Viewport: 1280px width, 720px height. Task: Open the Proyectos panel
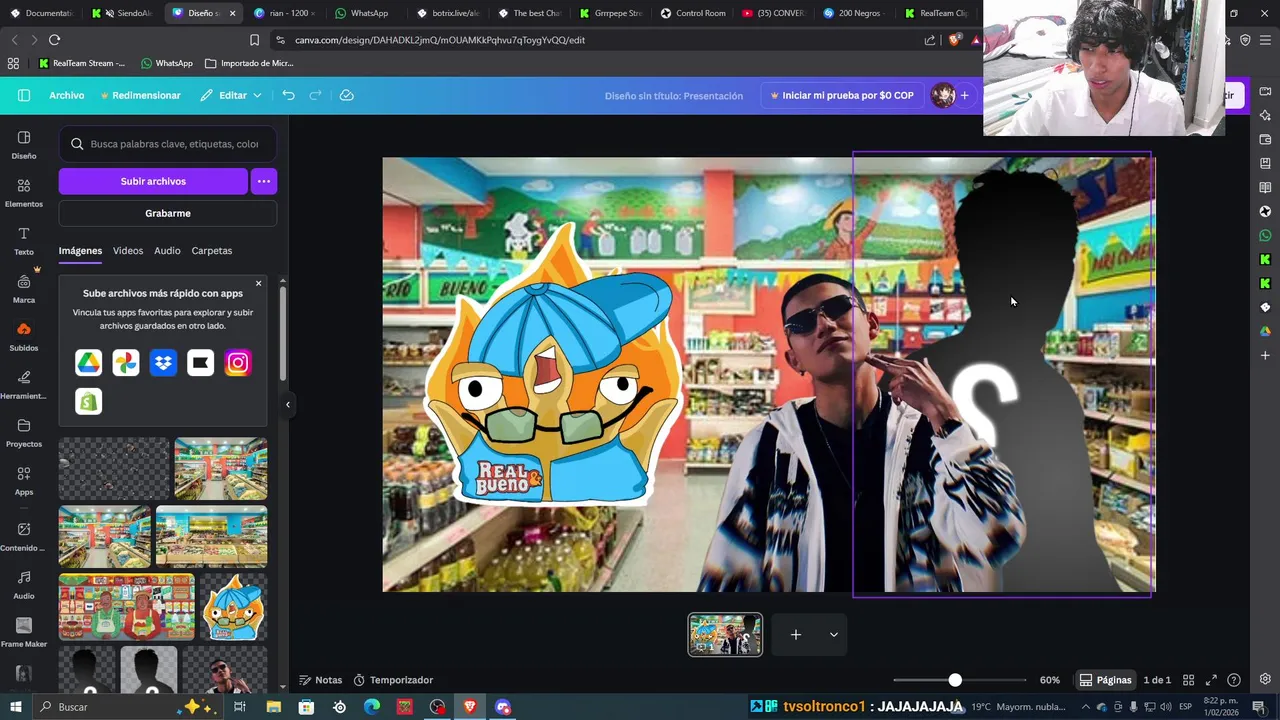tap(24, 433)
